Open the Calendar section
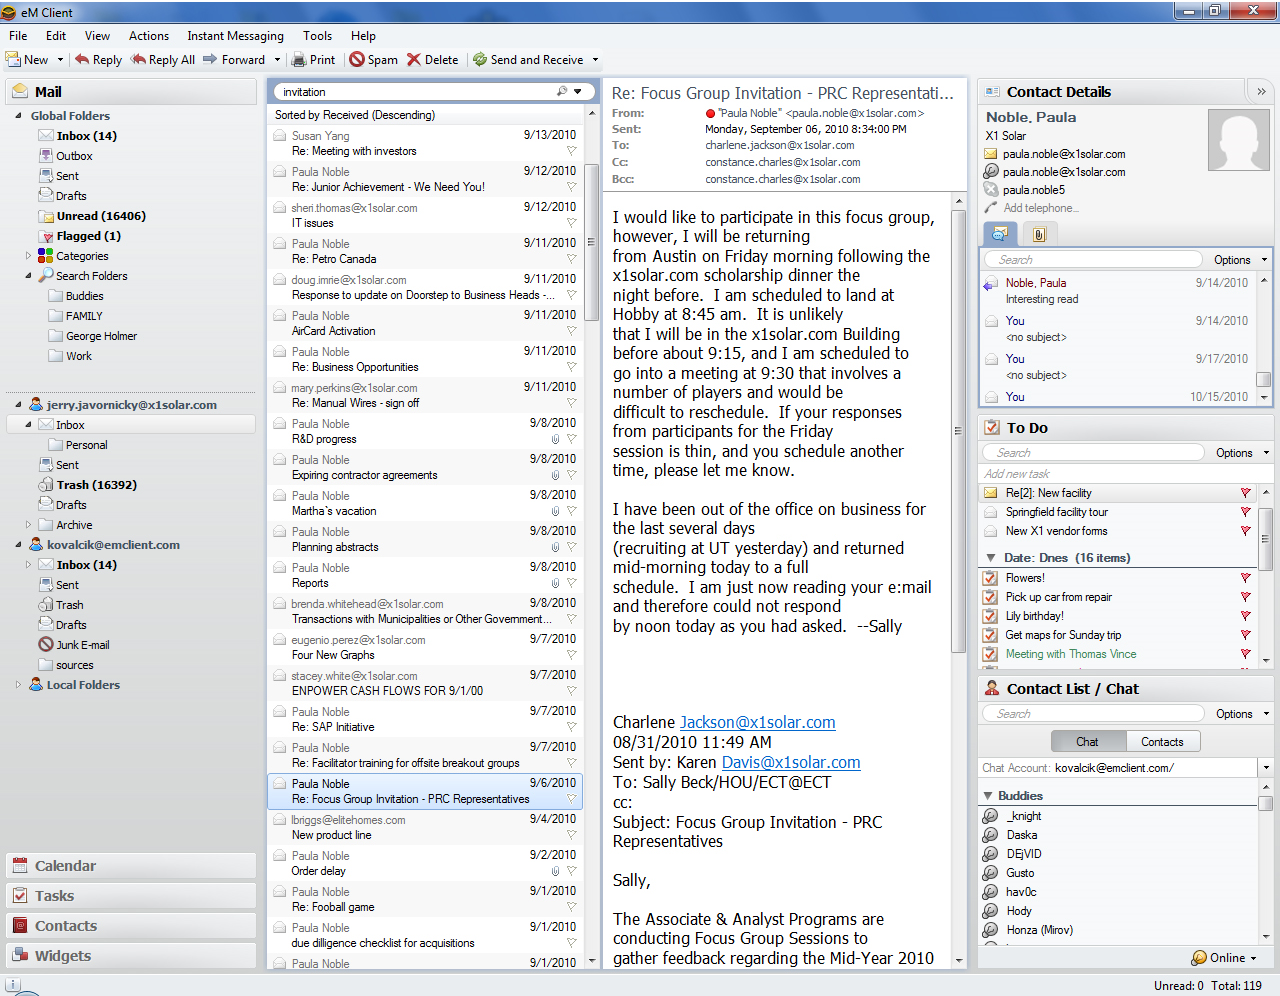This screenshot has width=1280, height=996. point(65,866)
